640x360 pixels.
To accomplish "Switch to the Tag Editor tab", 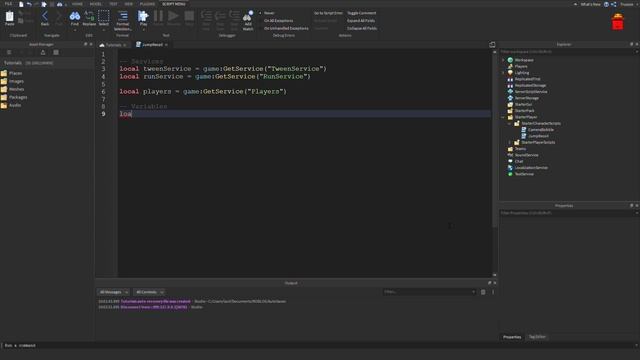I will (537, 337).
